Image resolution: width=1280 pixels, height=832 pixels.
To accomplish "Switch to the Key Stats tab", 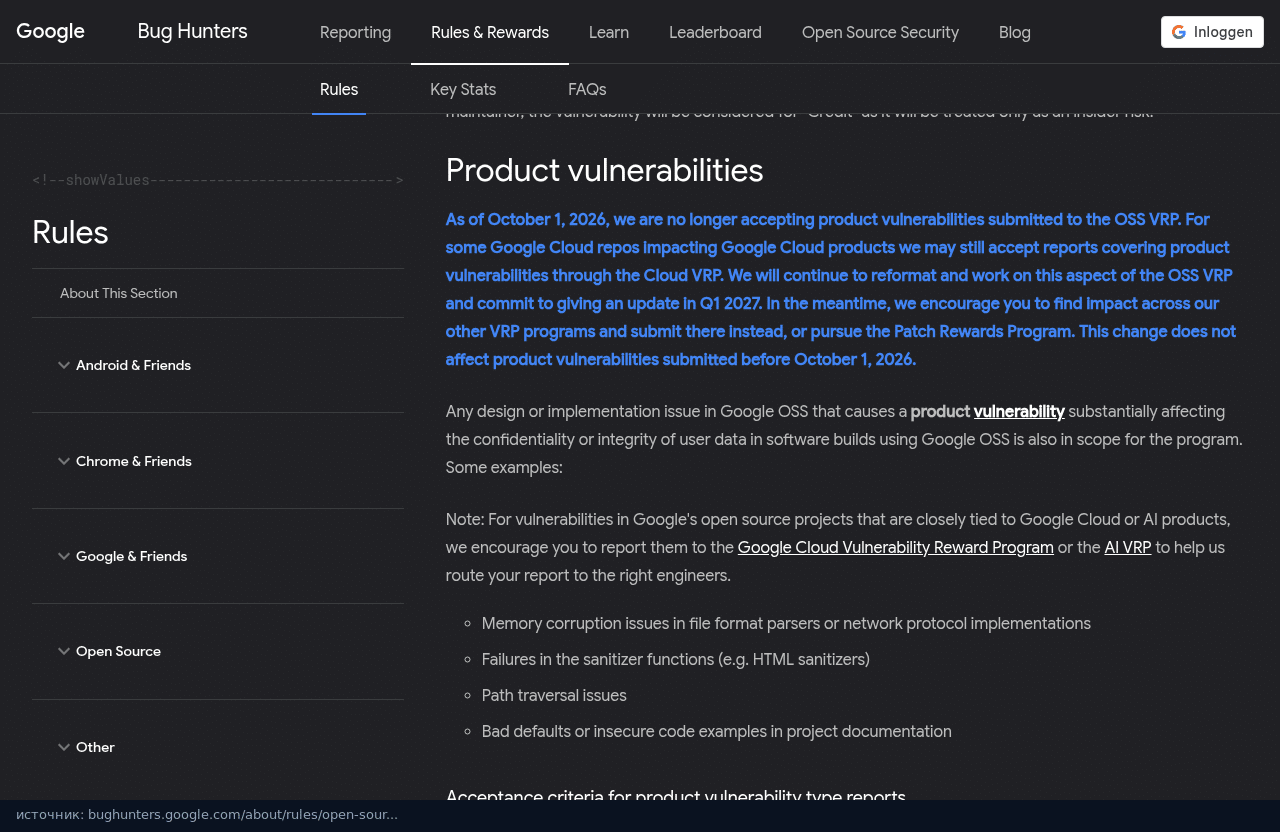I will click(x=463, y=89).
